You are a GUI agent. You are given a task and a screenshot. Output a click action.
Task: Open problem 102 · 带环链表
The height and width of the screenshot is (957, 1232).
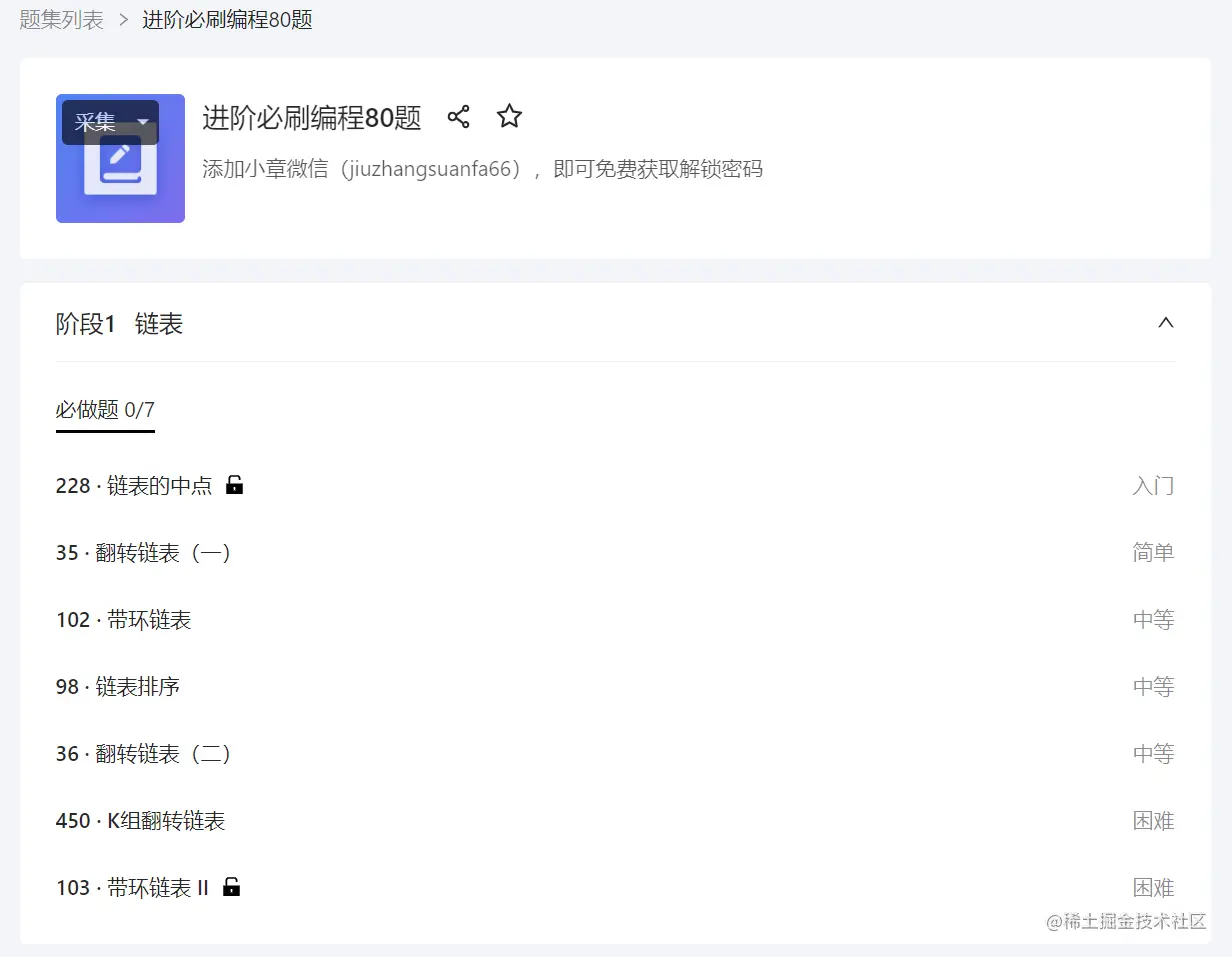coord(123,620)
